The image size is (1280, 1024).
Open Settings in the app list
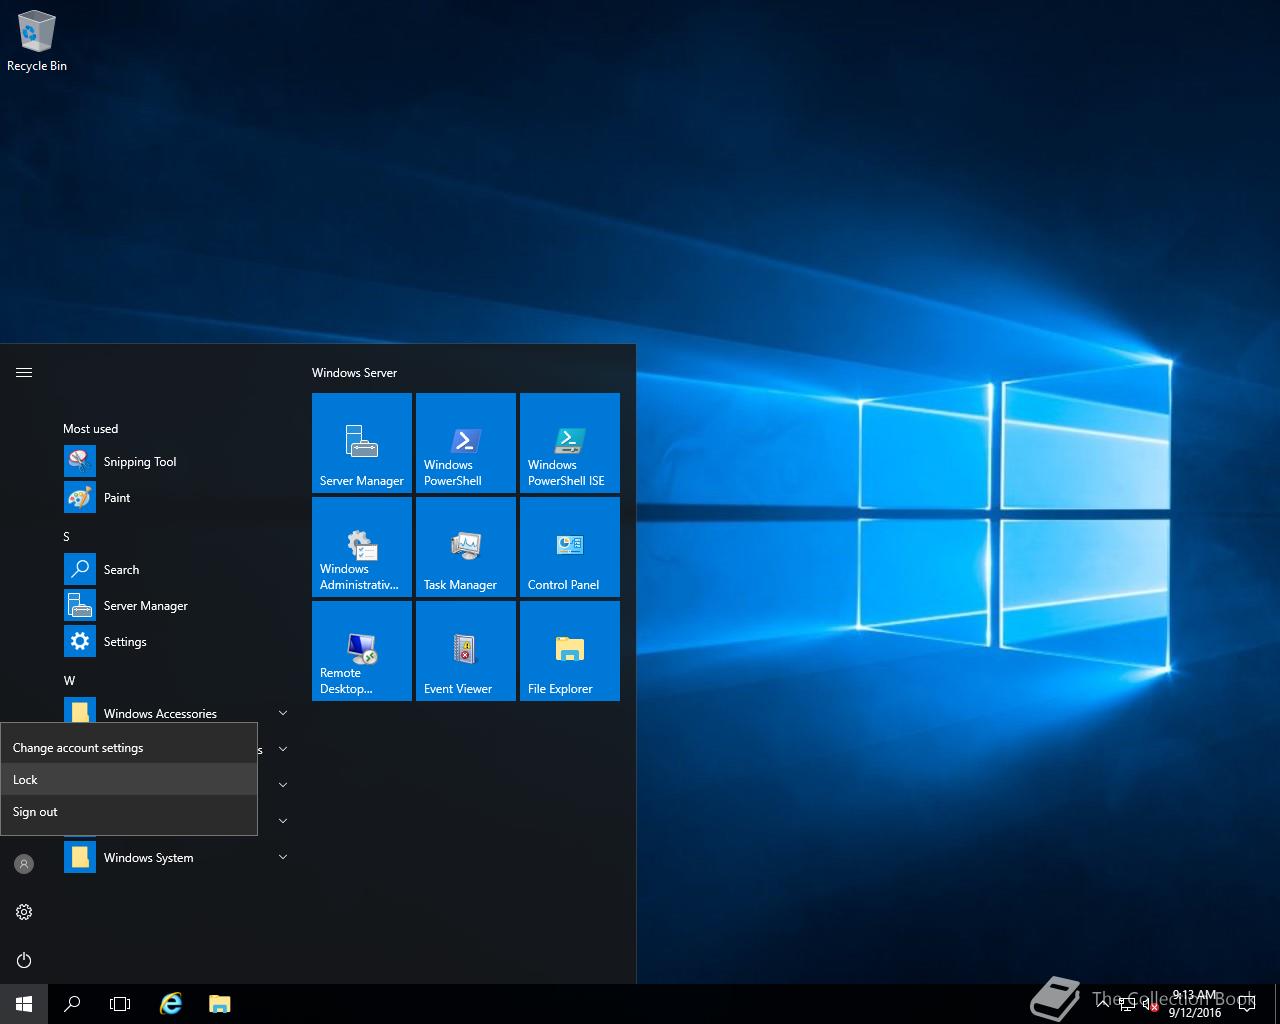[176, 641]
